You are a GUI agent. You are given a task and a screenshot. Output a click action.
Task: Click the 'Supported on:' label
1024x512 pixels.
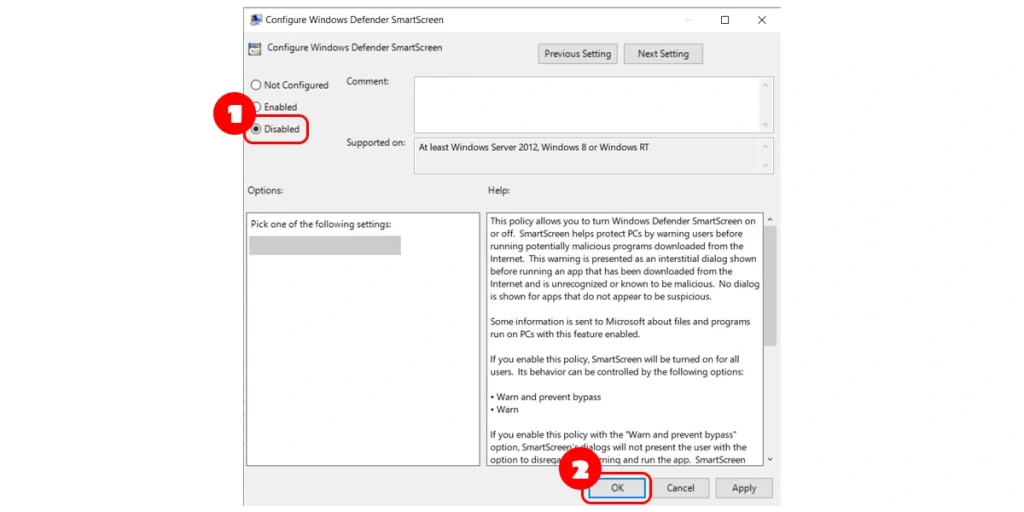(376, 143)
